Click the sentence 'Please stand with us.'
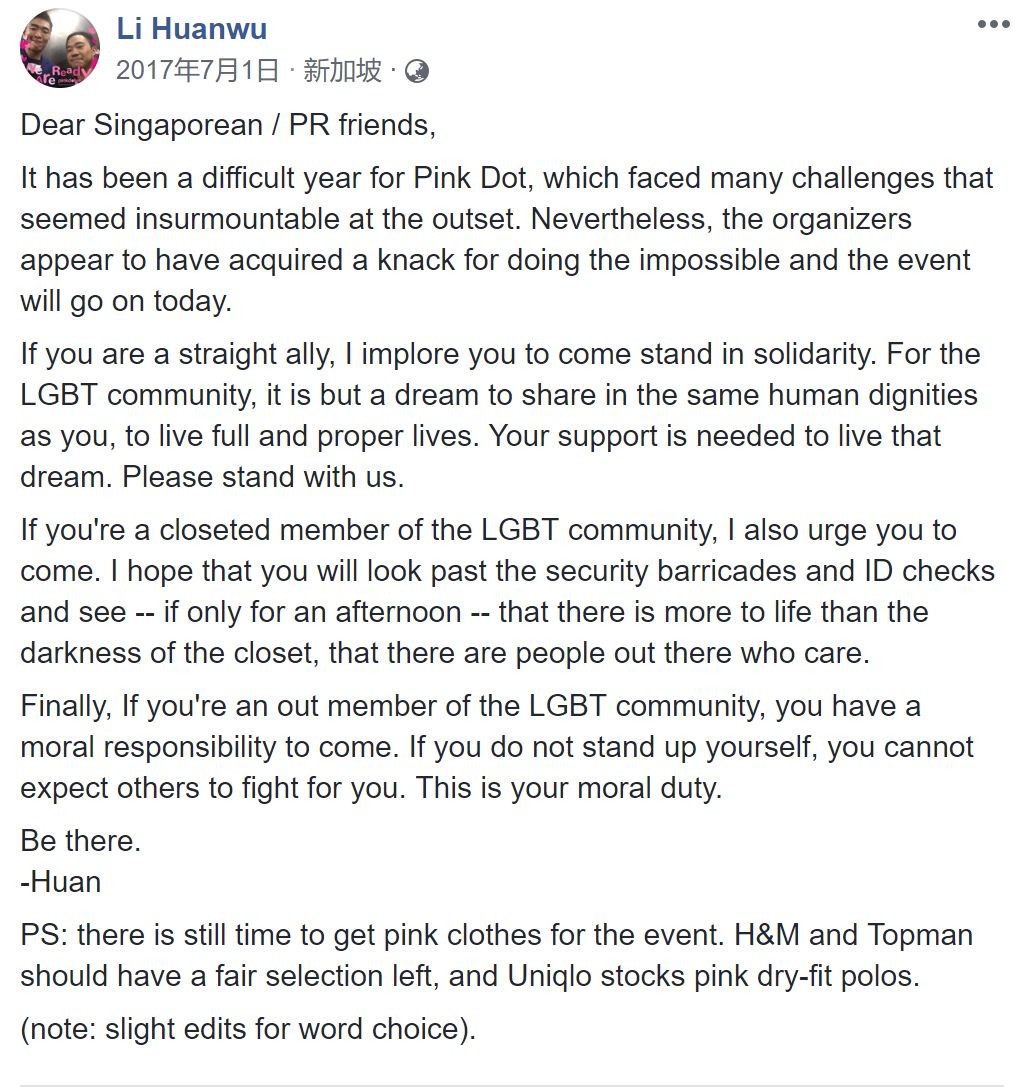Screen dimensions: 1018x1089 tap(263, 476)
